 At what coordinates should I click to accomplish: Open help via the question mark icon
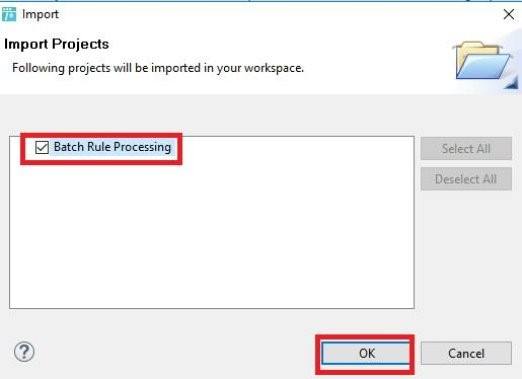click(x=24, y=352)
